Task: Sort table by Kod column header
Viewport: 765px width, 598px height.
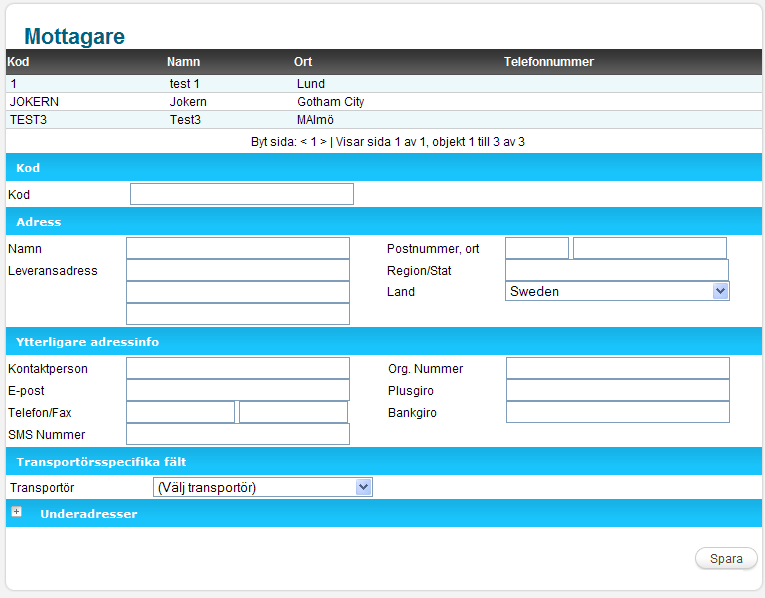Action: click(18, 62)
